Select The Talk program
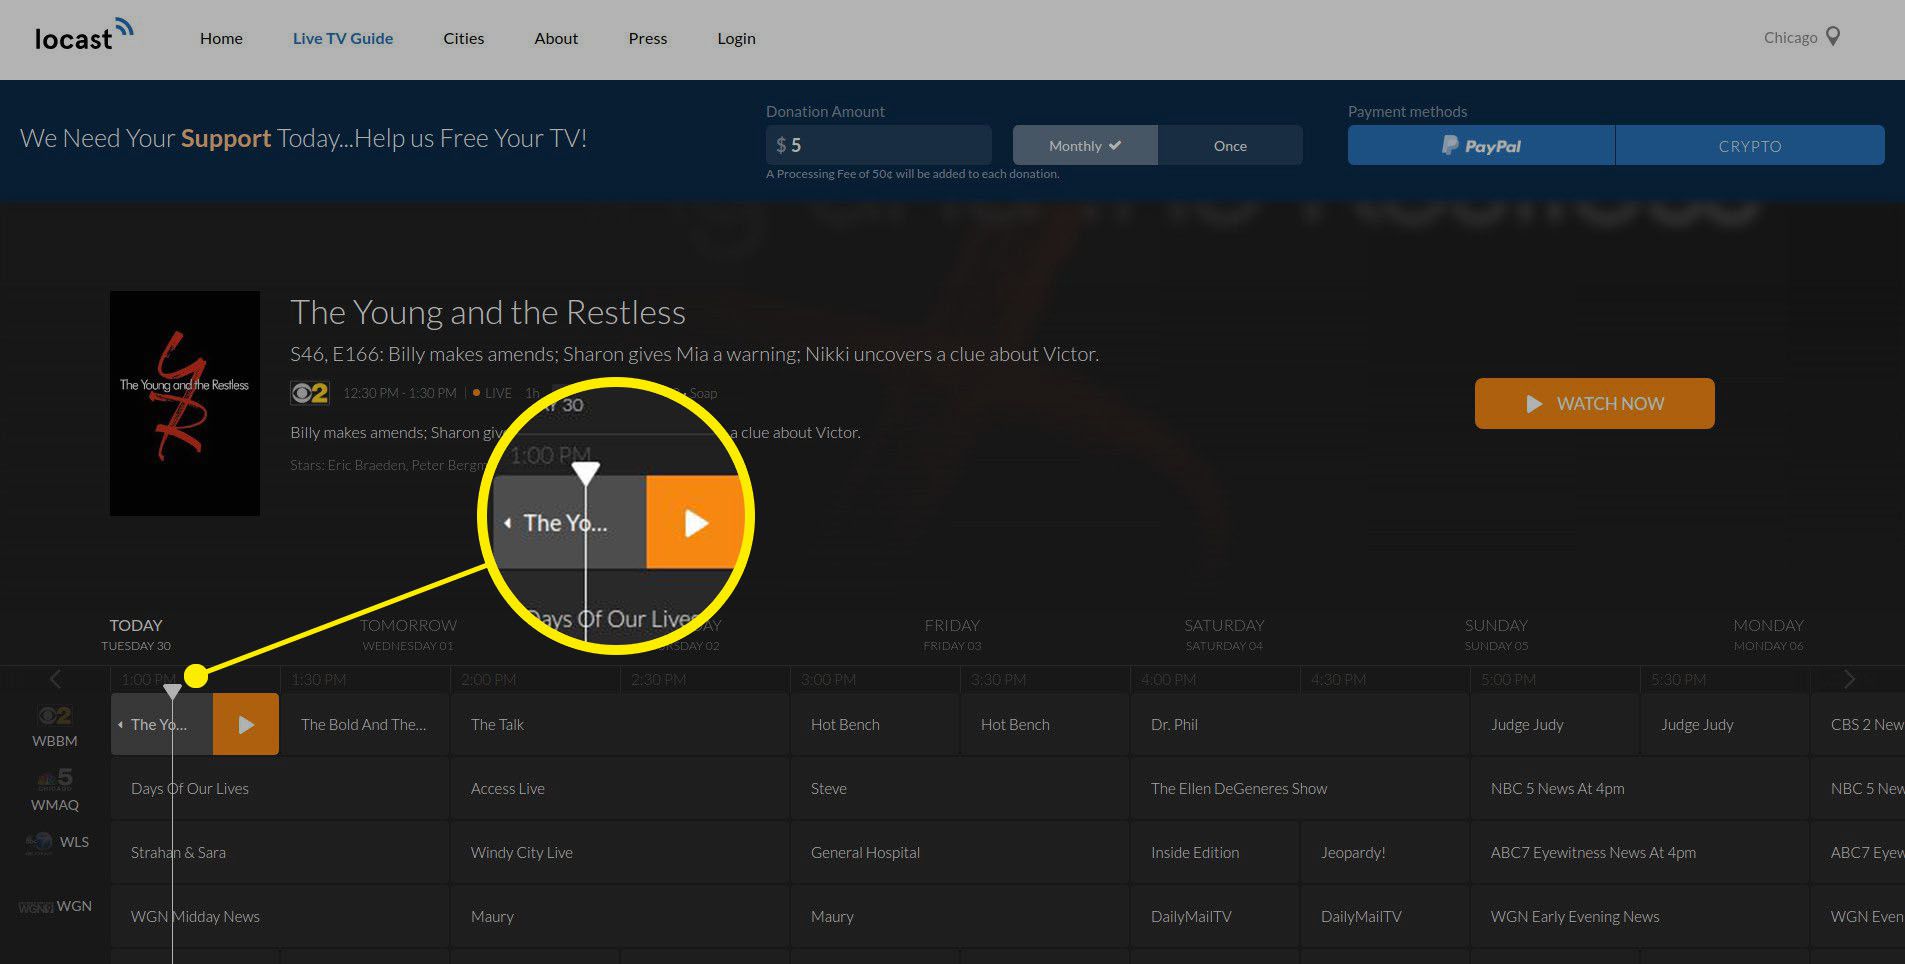Screen dimensions: 1905x964 coord(620,724)
